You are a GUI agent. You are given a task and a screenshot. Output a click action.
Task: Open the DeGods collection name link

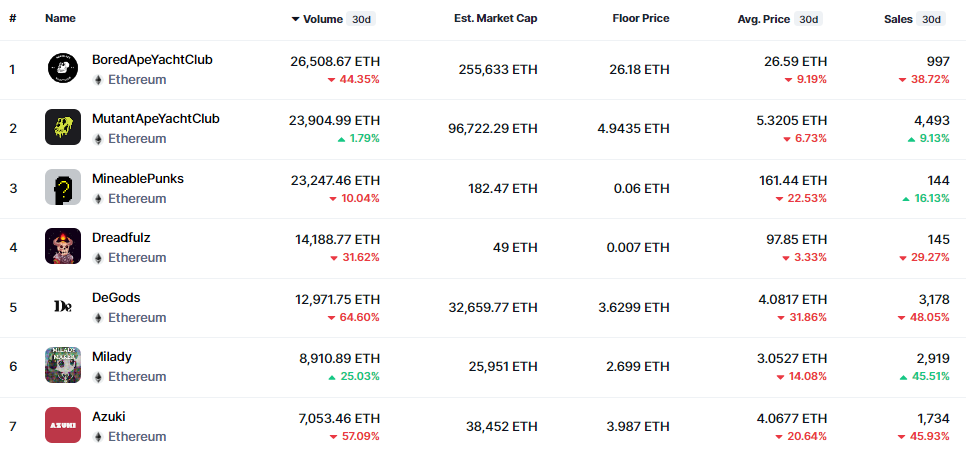[116, 297]
